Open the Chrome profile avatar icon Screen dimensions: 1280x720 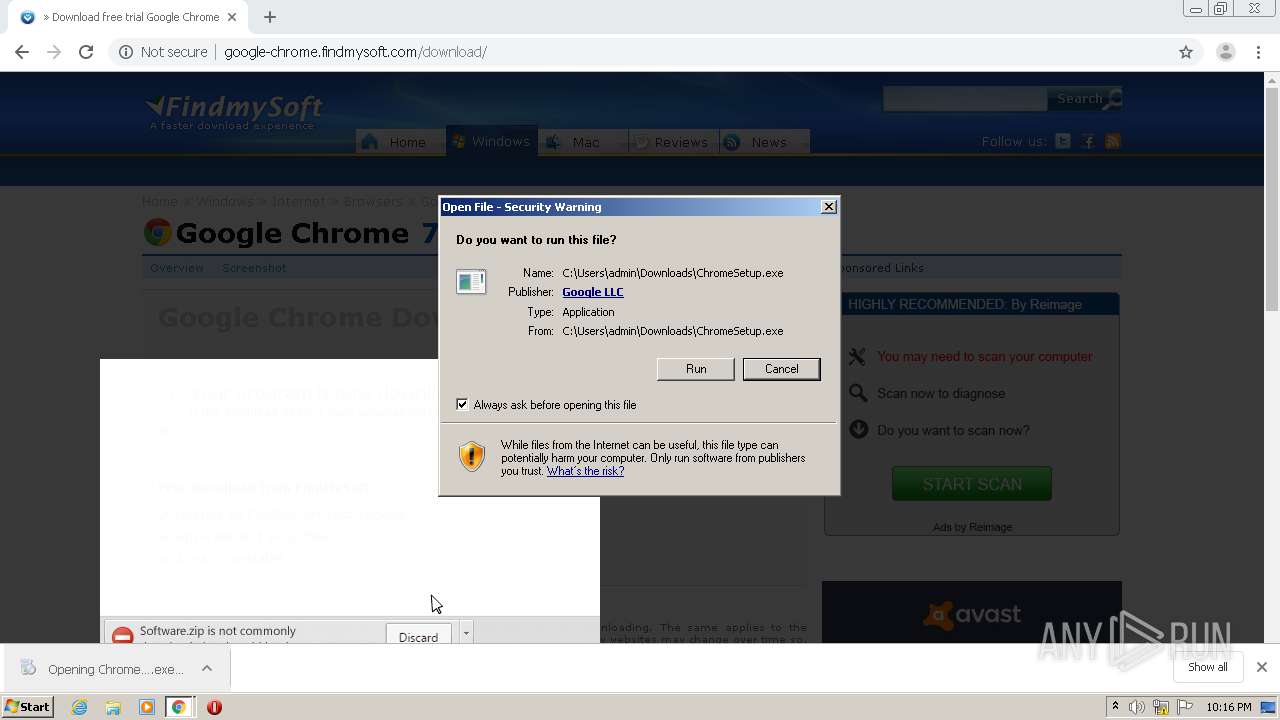click(1225, 52)
